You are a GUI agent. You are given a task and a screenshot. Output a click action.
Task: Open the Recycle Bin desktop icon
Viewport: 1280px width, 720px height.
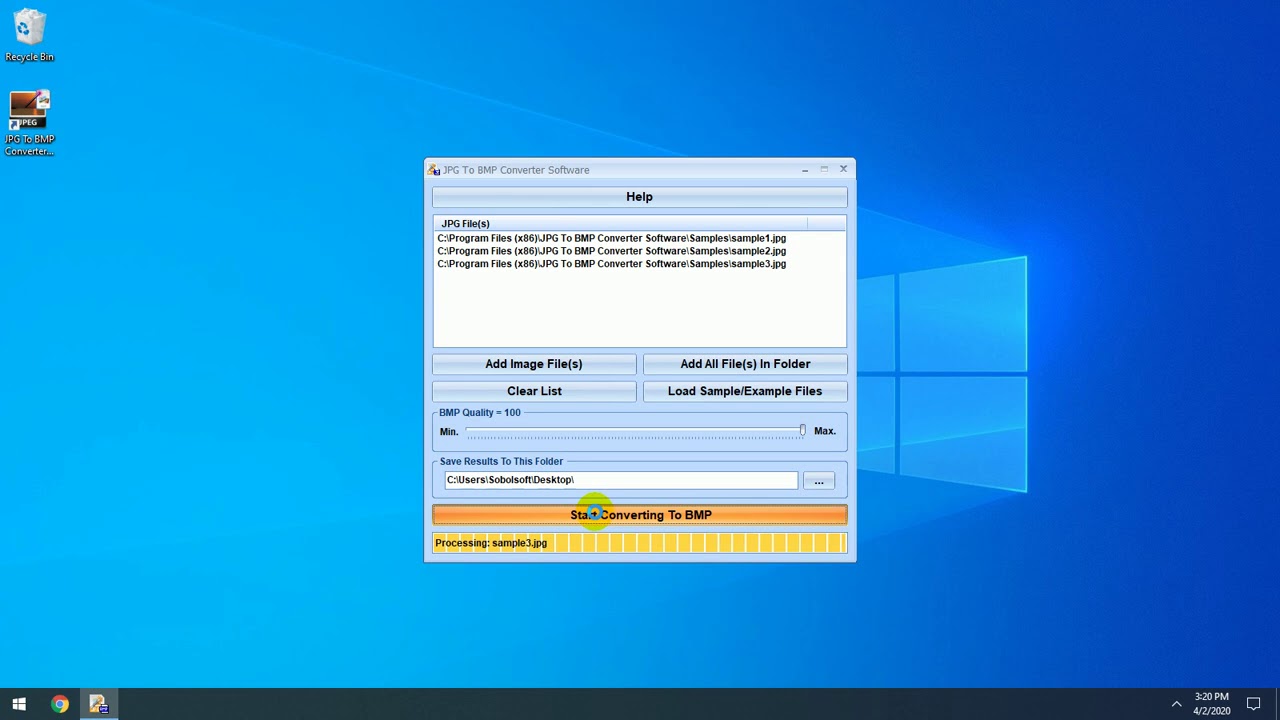(x=29, y=36)
